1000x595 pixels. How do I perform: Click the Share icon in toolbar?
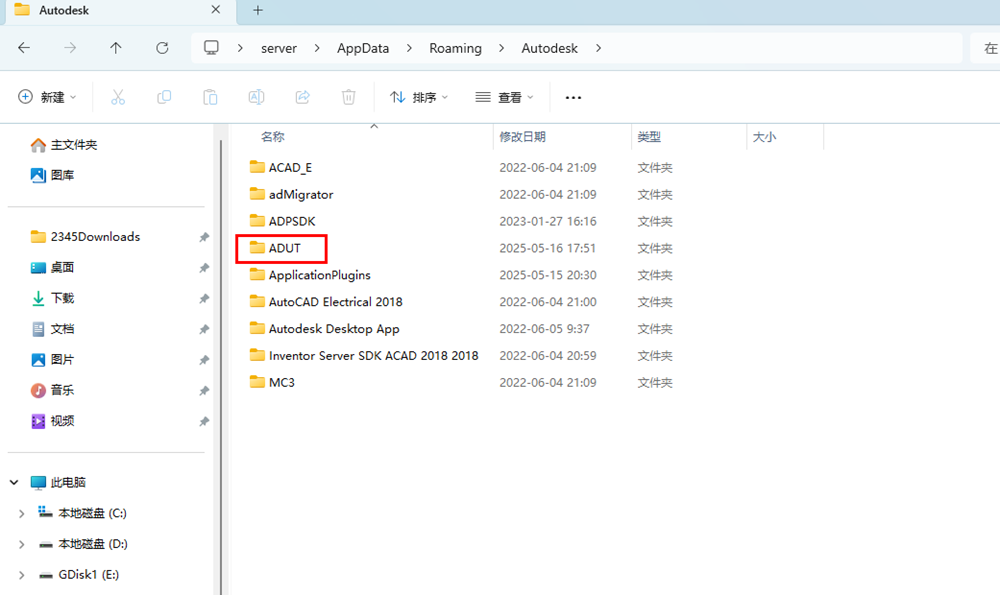(x=302, y=97)
